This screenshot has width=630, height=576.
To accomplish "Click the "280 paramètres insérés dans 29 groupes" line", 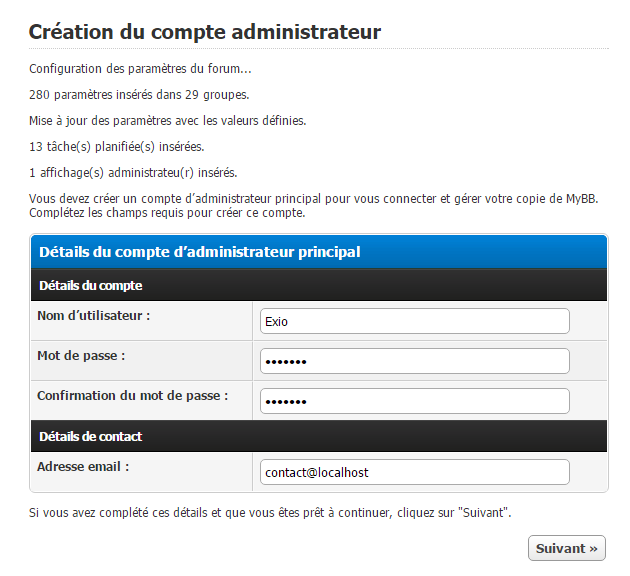I will pos(139,95).
